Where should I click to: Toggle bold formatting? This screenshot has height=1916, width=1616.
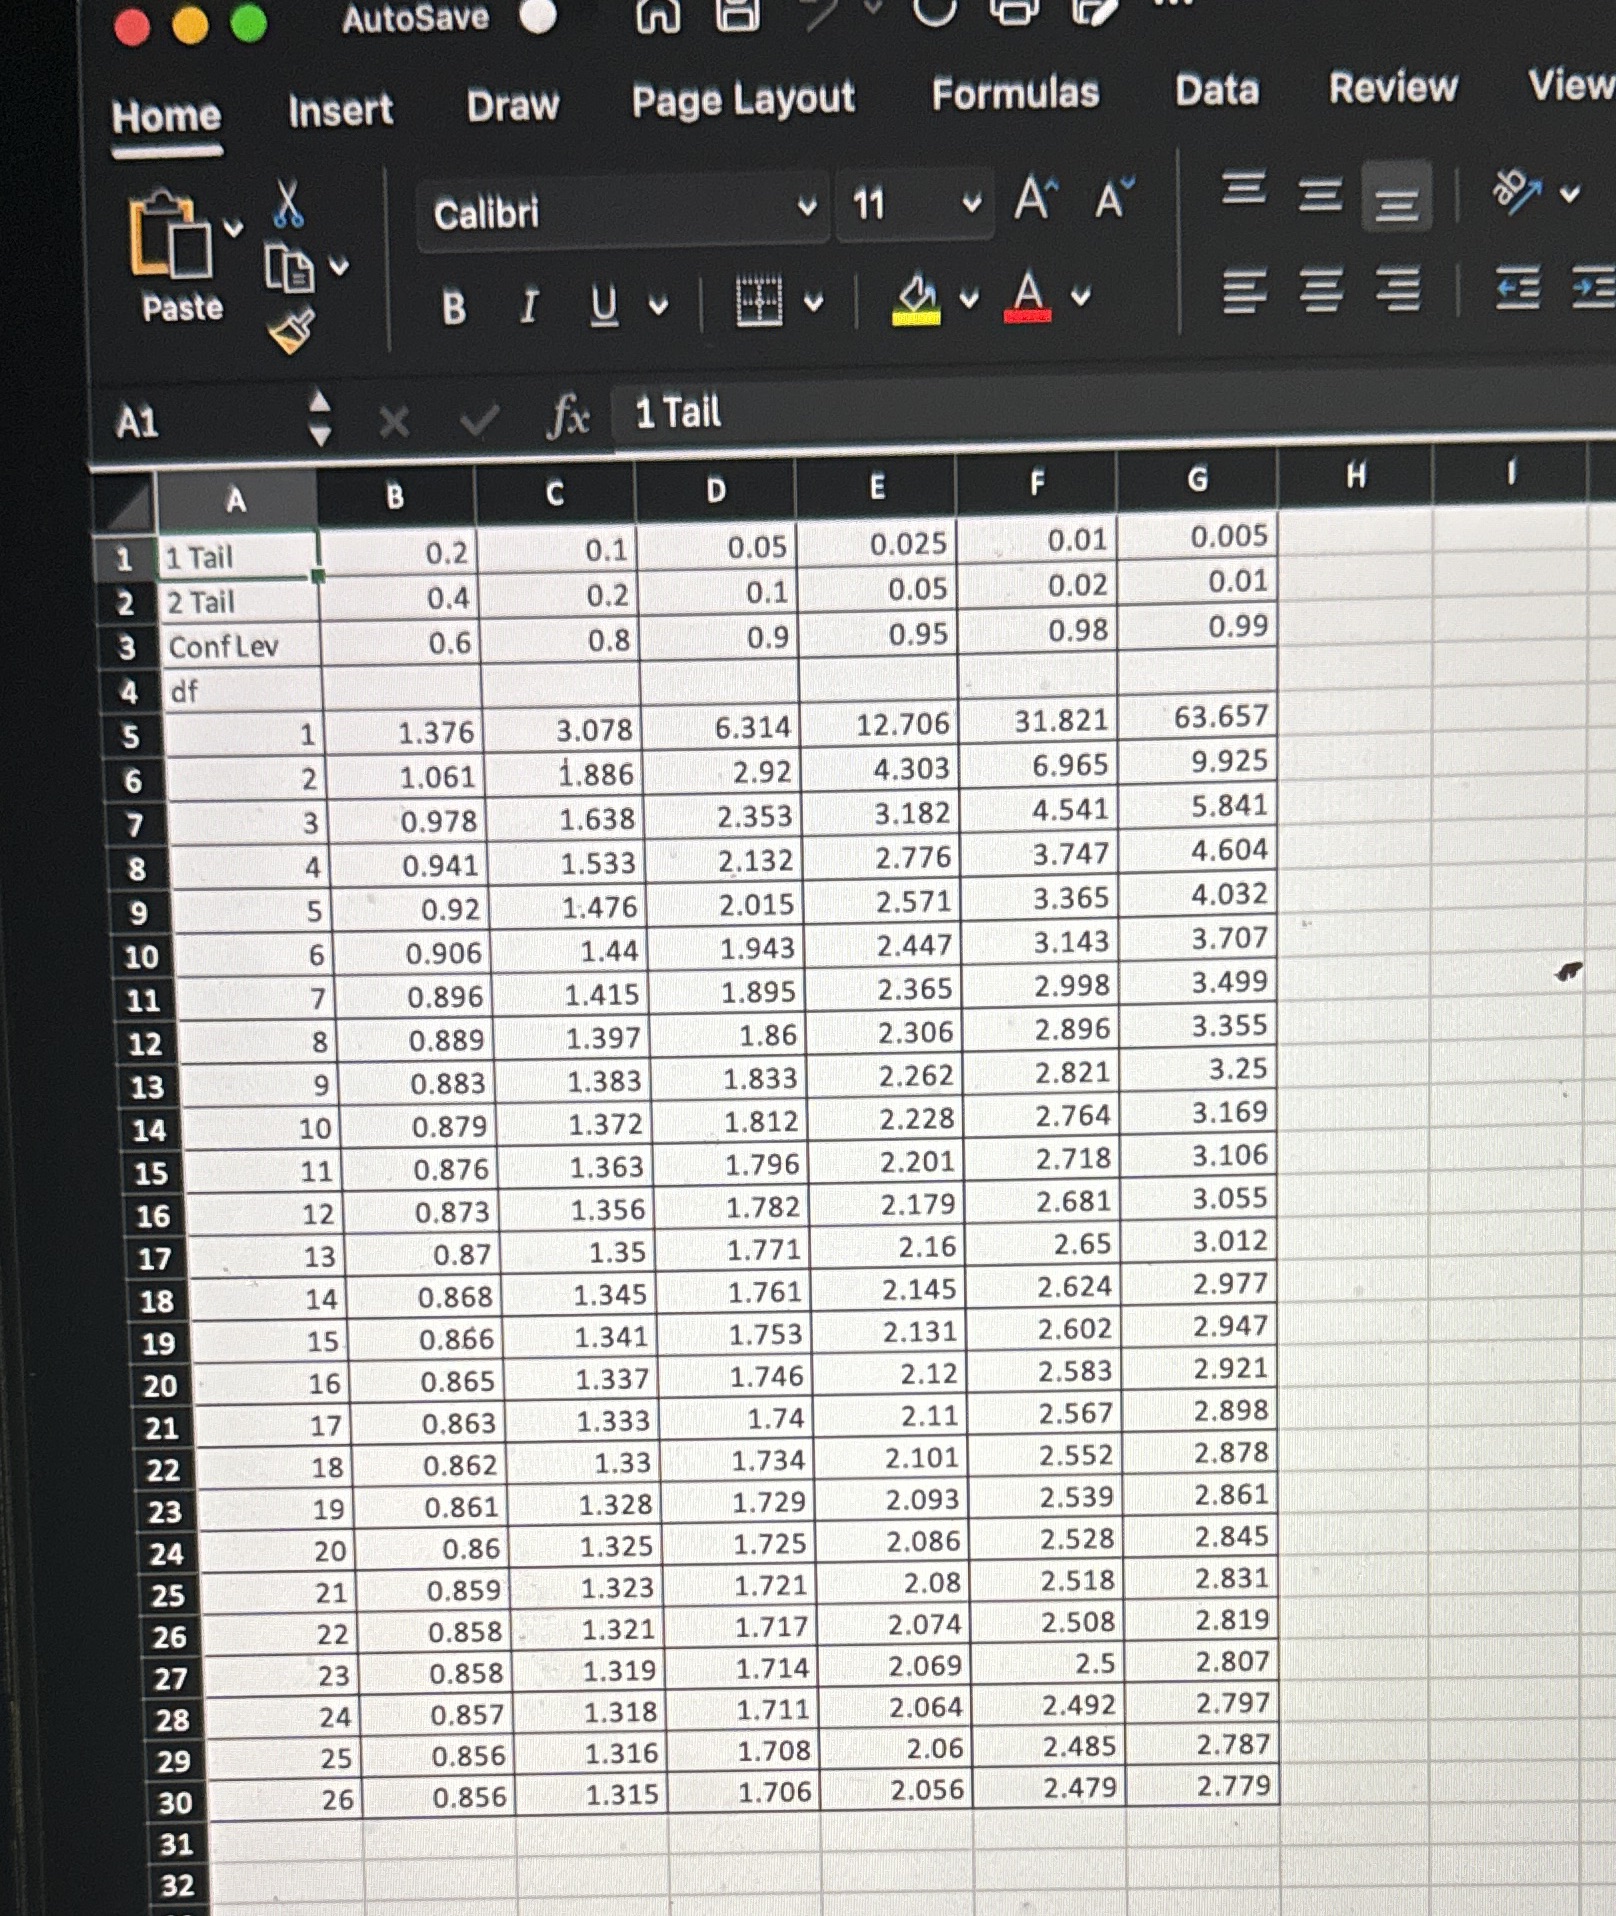click(455, 305)
